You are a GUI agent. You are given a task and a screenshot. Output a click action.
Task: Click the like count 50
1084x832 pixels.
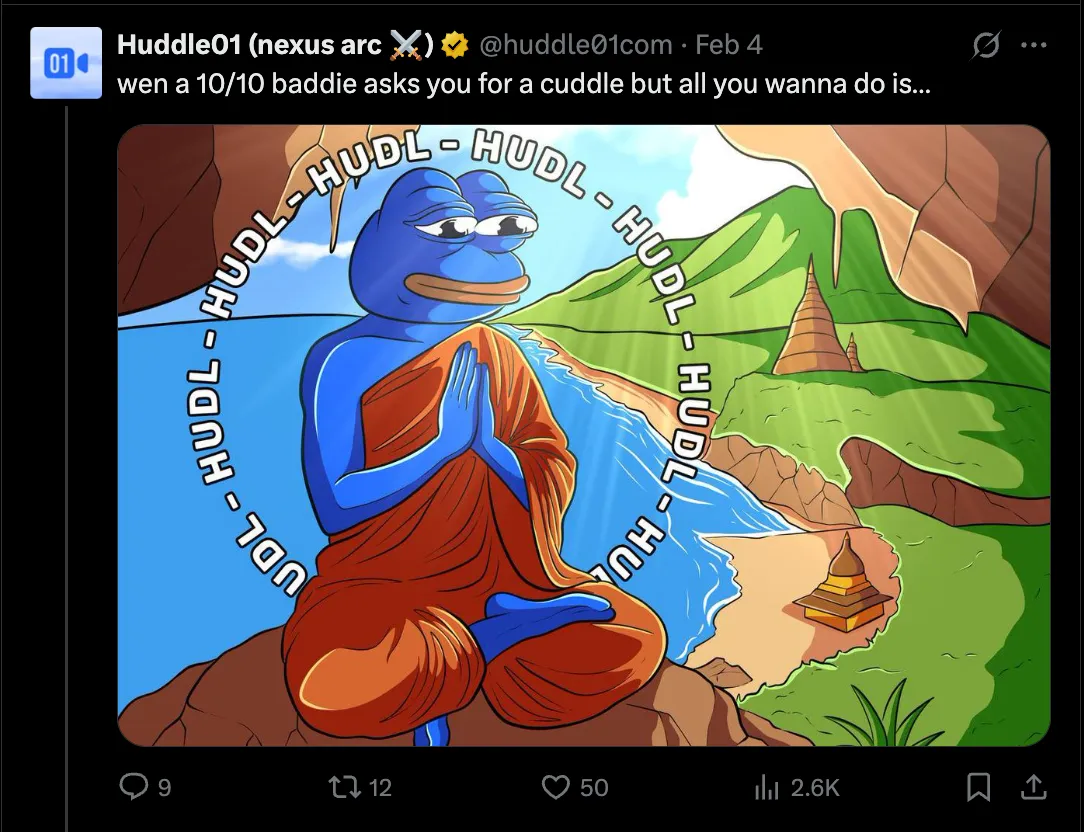pyautogui.click(x=594, y=788)
